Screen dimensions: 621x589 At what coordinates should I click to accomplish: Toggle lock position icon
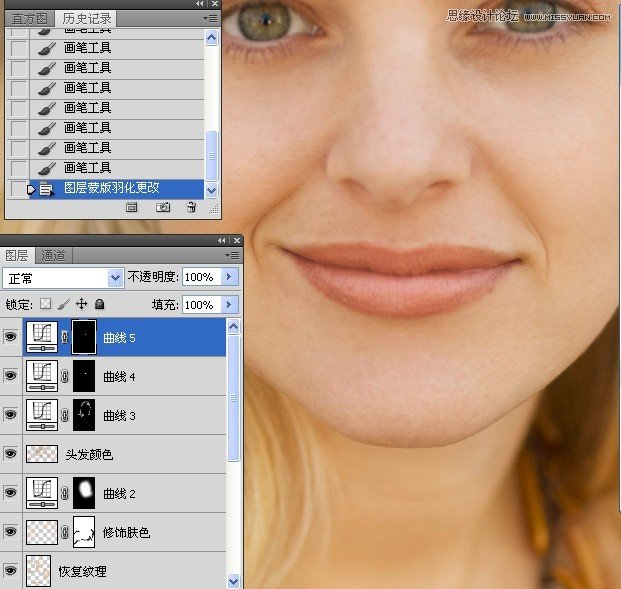pos(82,304)
